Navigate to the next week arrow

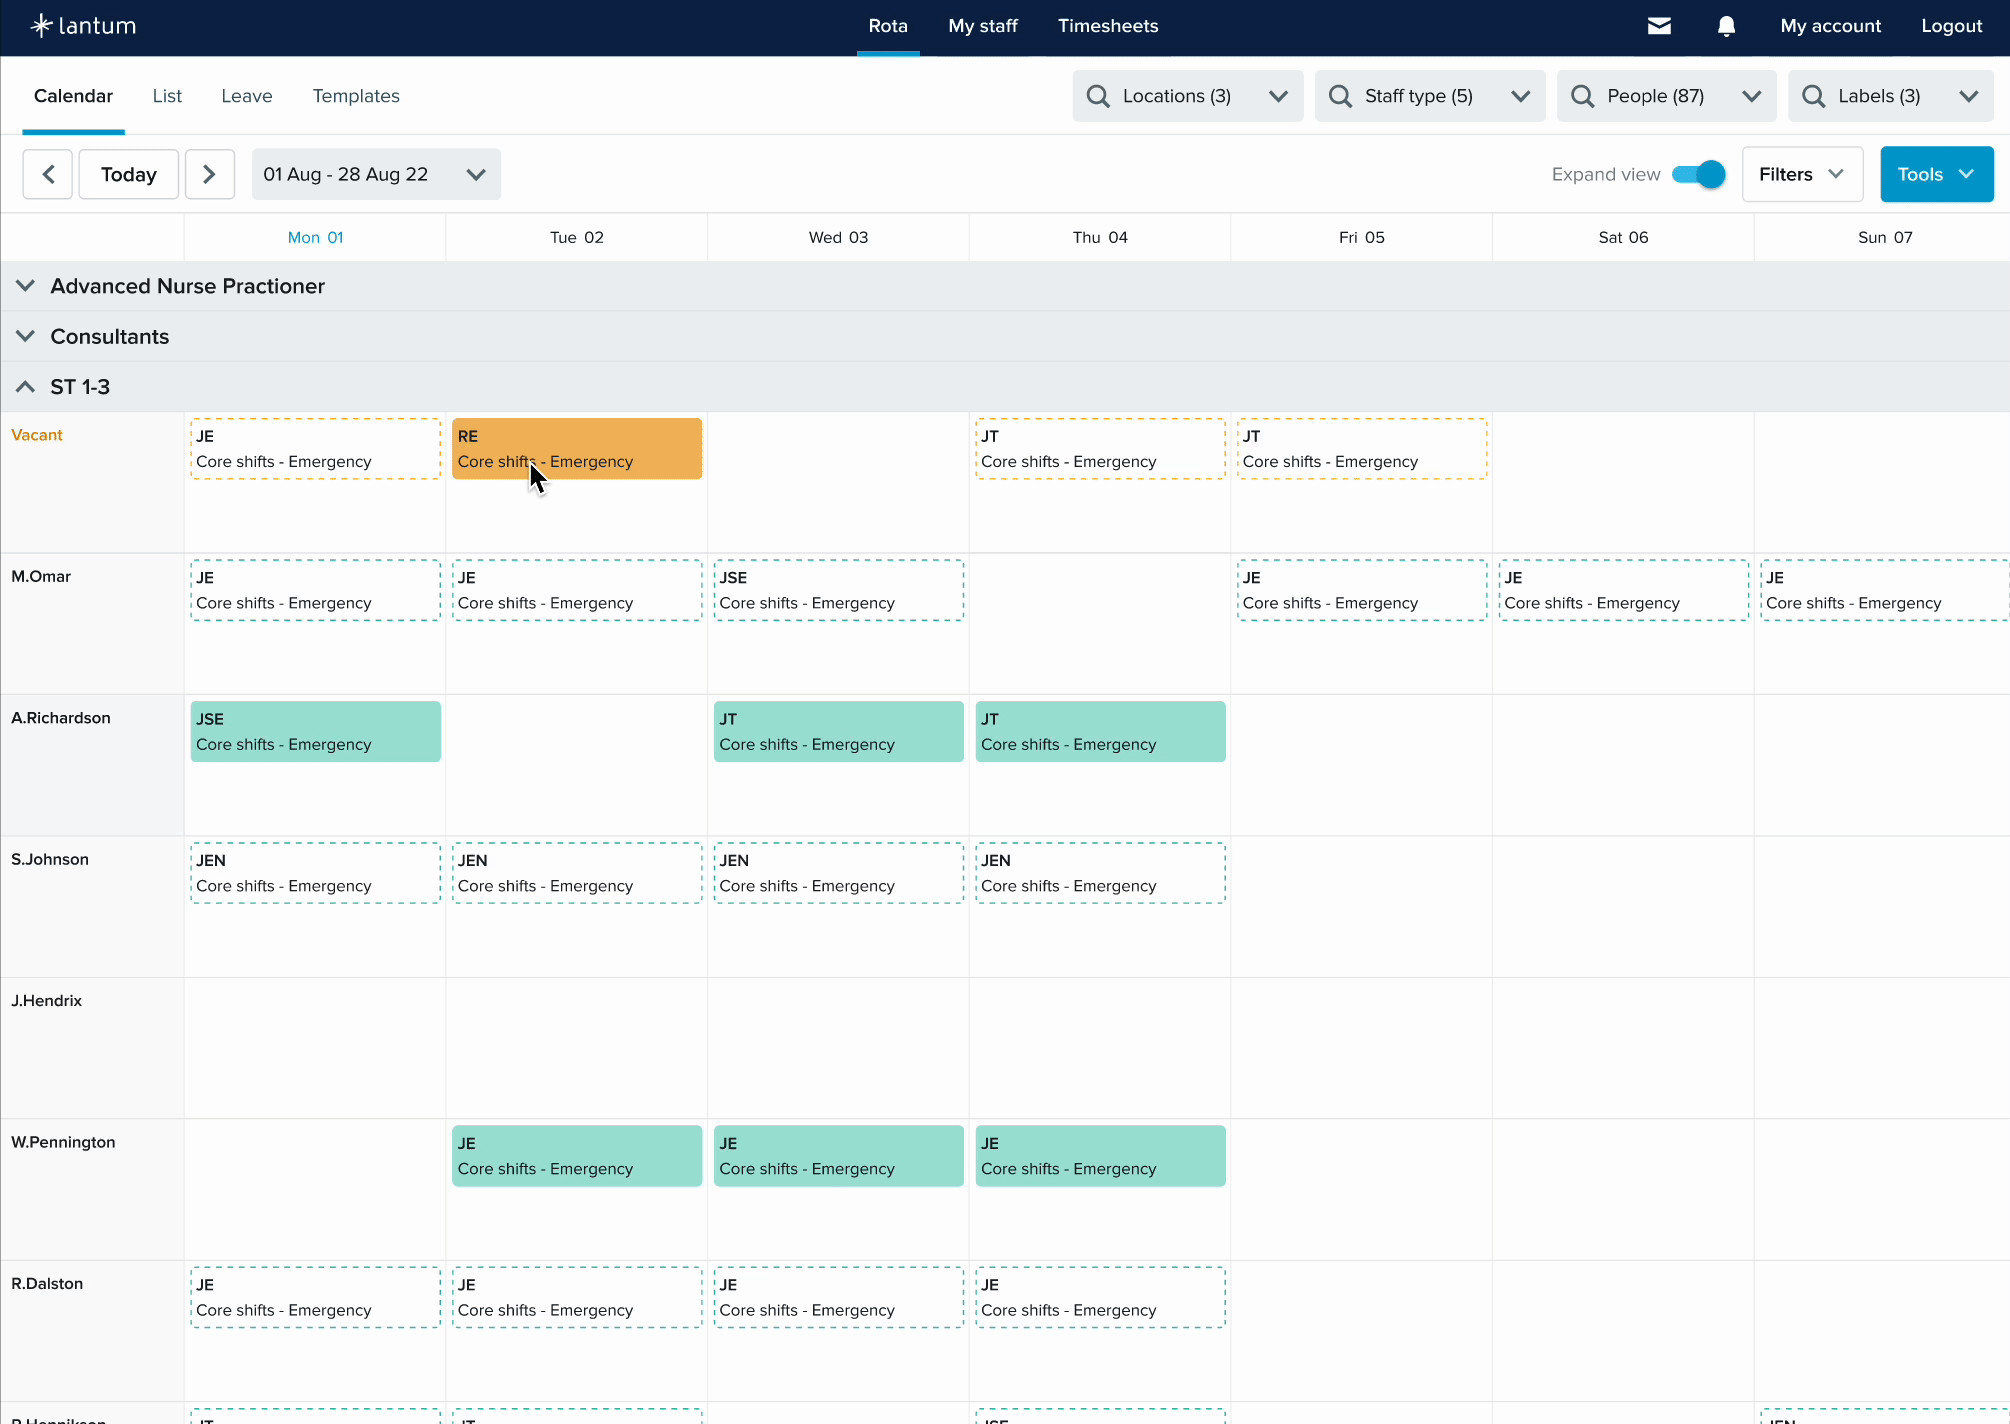click(210, 173)
